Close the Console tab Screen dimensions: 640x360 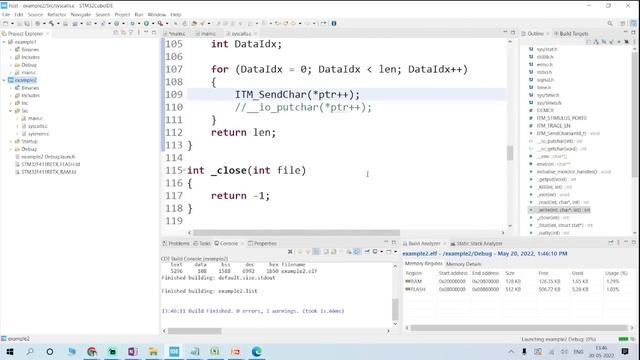pyautogui.click(x=242, y=243)
